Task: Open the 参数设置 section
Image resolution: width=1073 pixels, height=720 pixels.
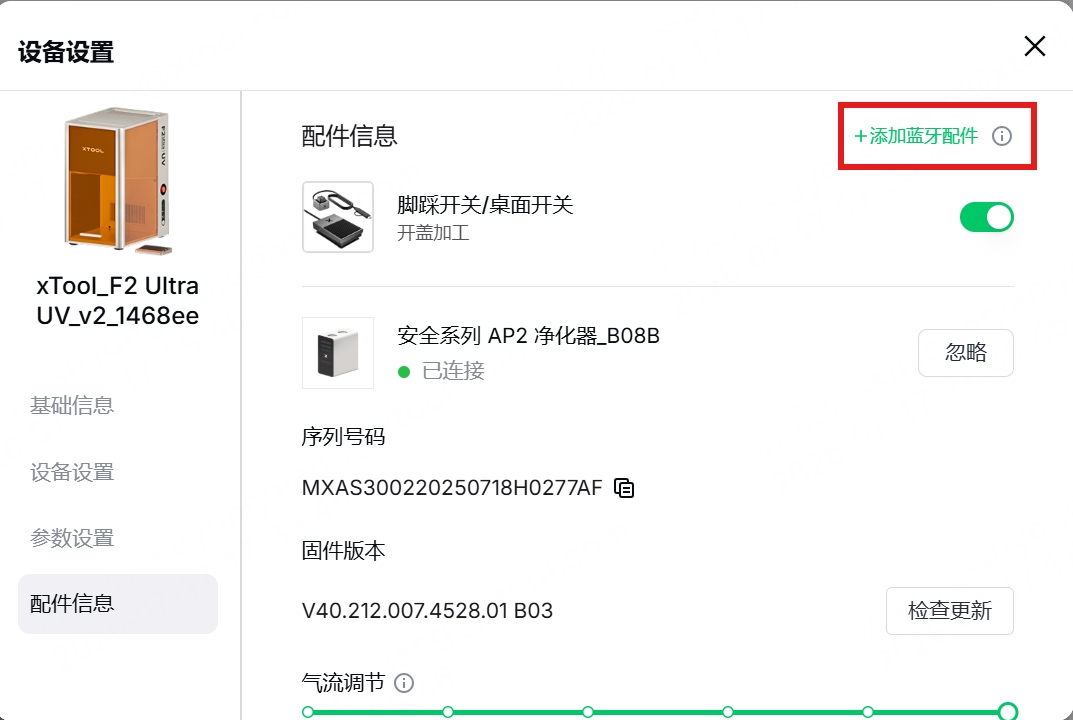Action: point(72,538)
